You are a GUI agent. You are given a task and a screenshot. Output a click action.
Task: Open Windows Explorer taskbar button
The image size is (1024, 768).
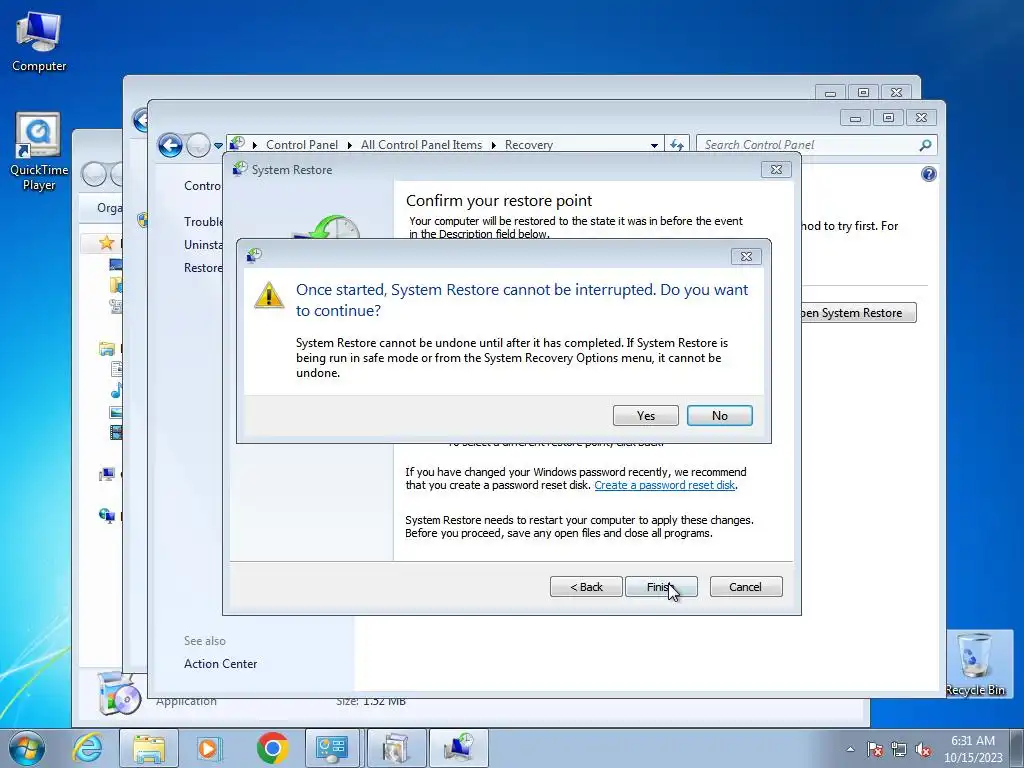coord(148,748)
